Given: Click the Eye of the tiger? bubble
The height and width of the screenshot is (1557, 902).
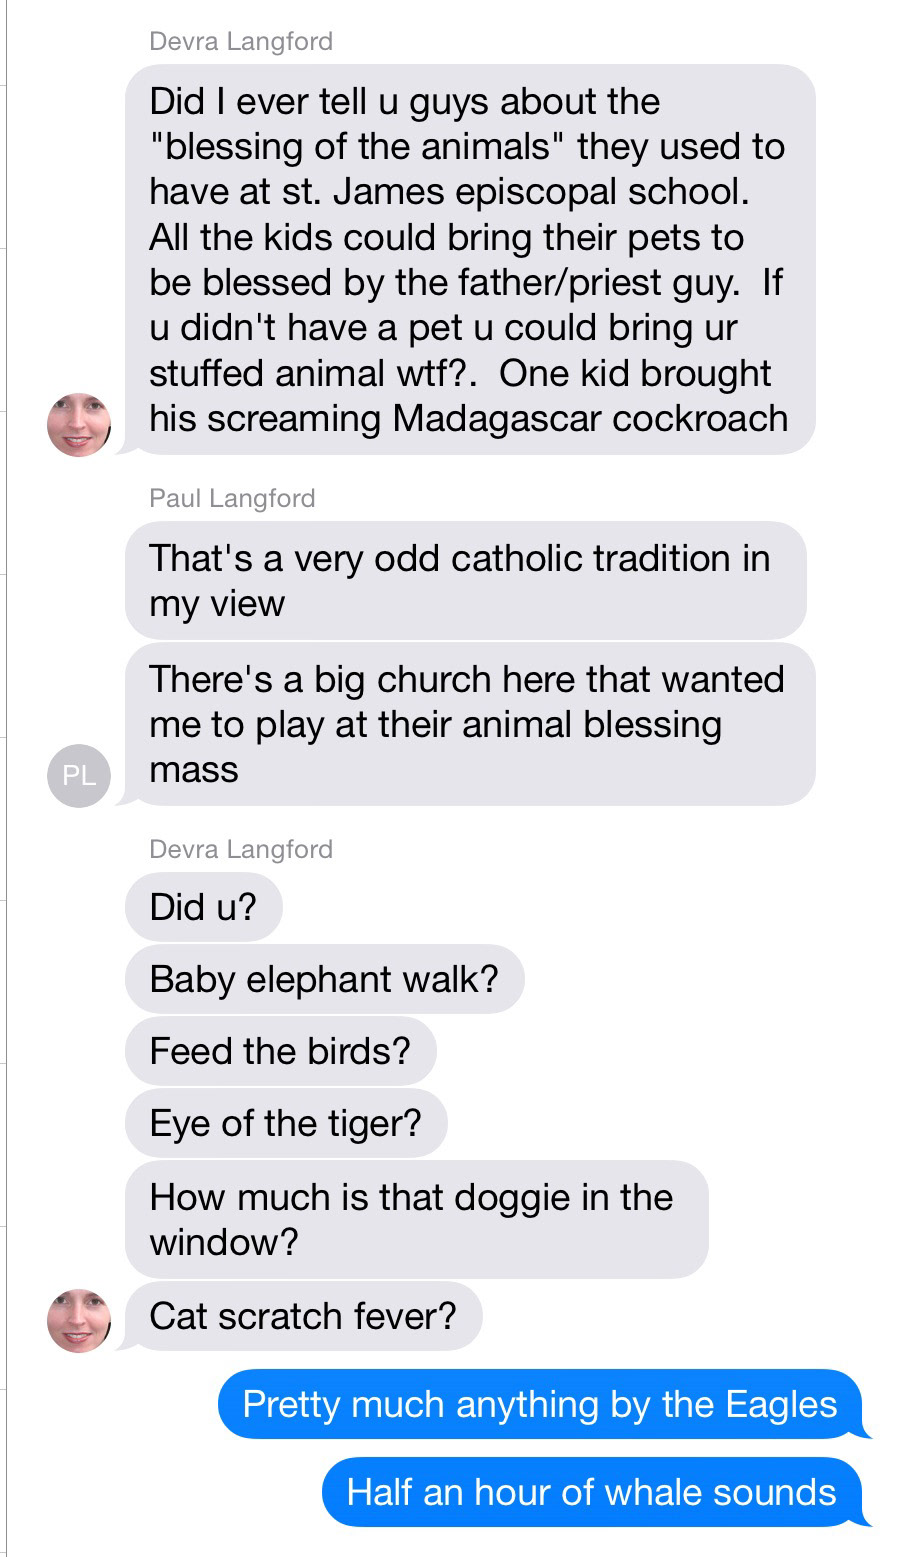Looking at the screenshot, I should coord(286,1124).
